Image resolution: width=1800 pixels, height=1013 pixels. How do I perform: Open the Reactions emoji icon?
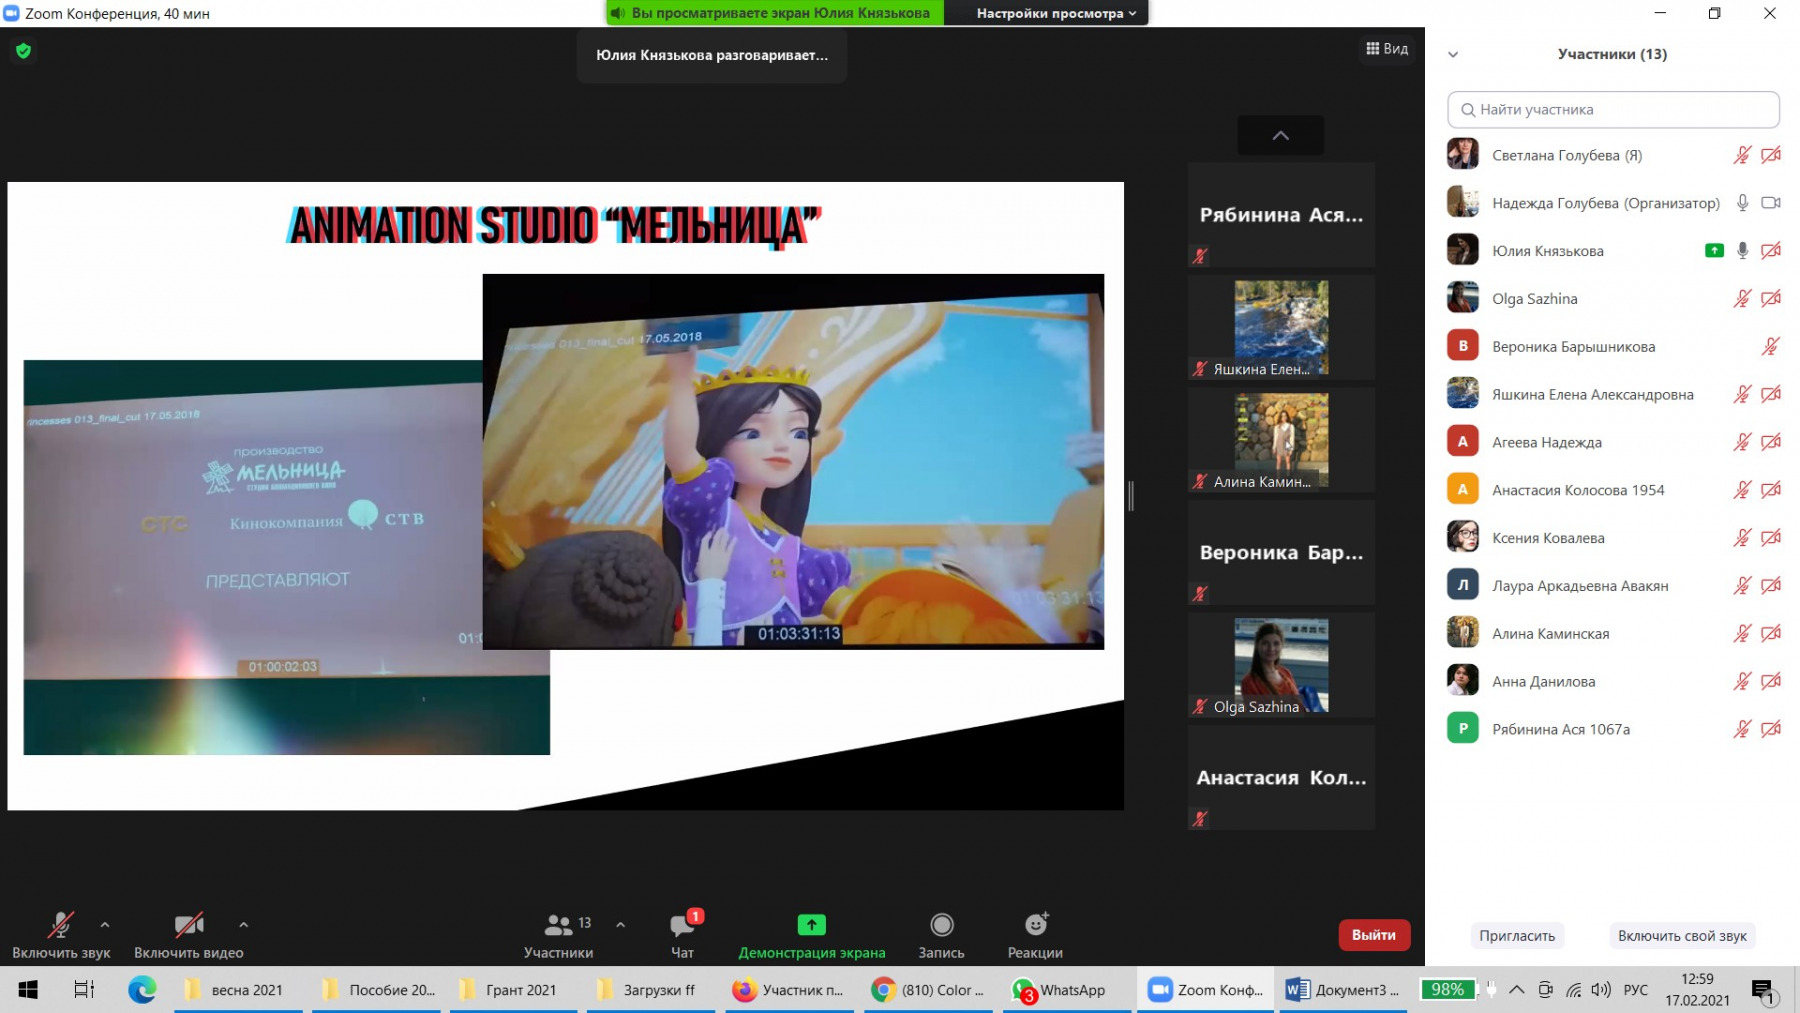tap(1036, 925)
